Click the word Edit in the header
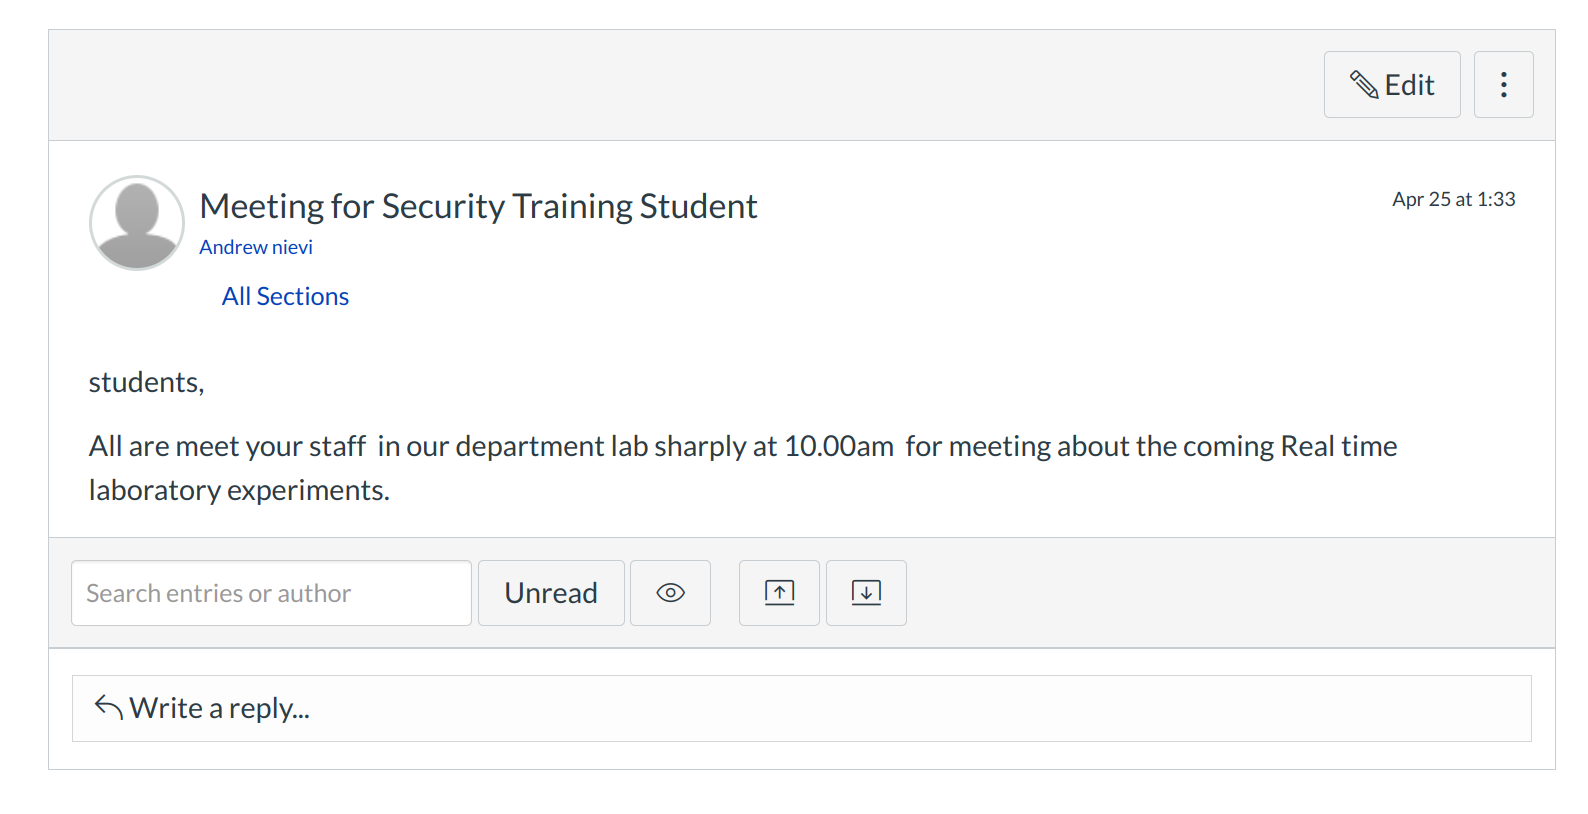The image size is (1588, 814). pyautogui.click(x=1410, y=85)
